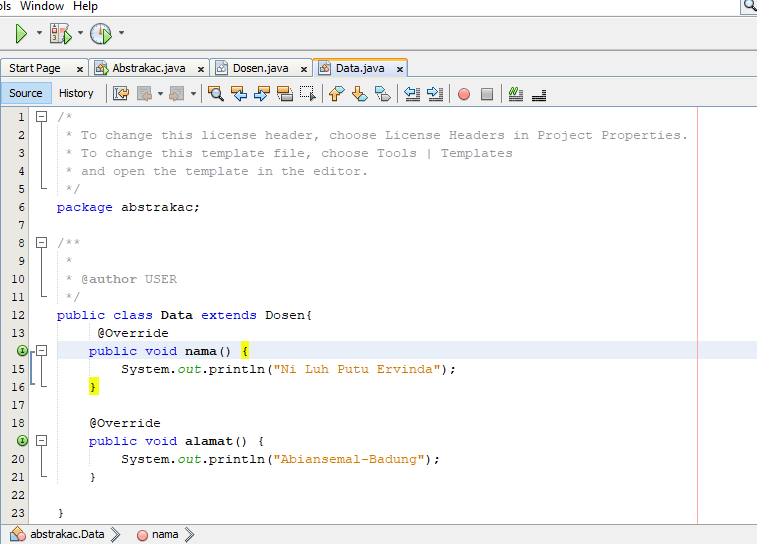Screen dimensions: 757x544
Task: Close the Abstrakac.java tab
Action: tap(200, 69)
